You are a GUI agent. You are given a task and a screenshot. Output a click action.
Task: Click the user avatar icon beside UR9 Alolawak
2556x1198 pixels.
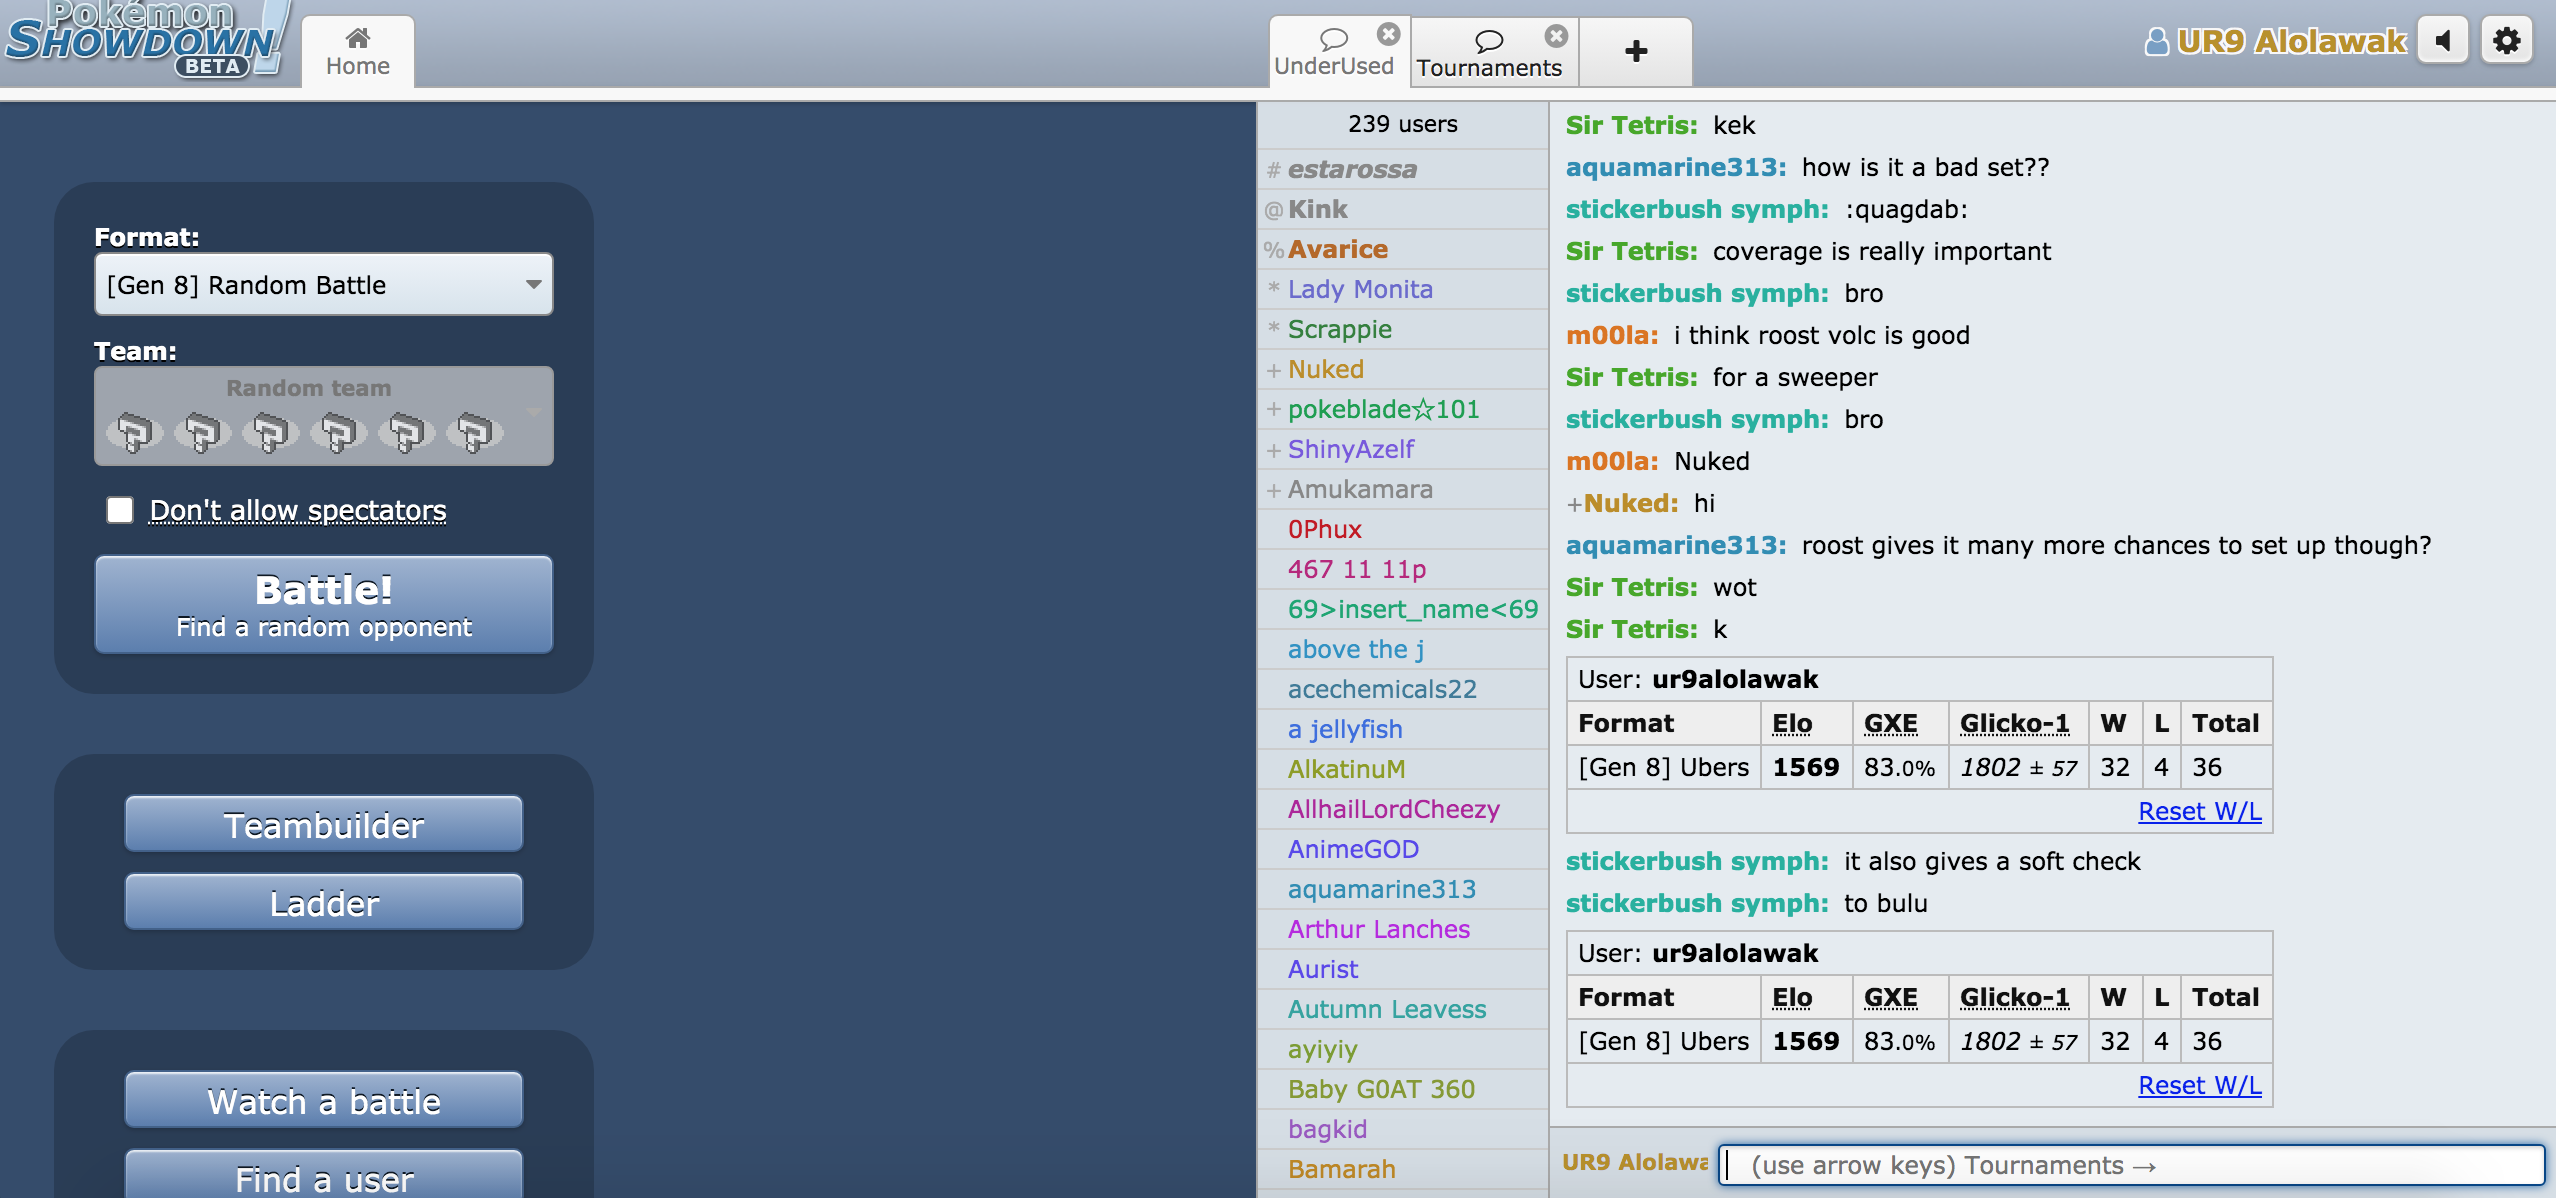tap(2157, 41)
